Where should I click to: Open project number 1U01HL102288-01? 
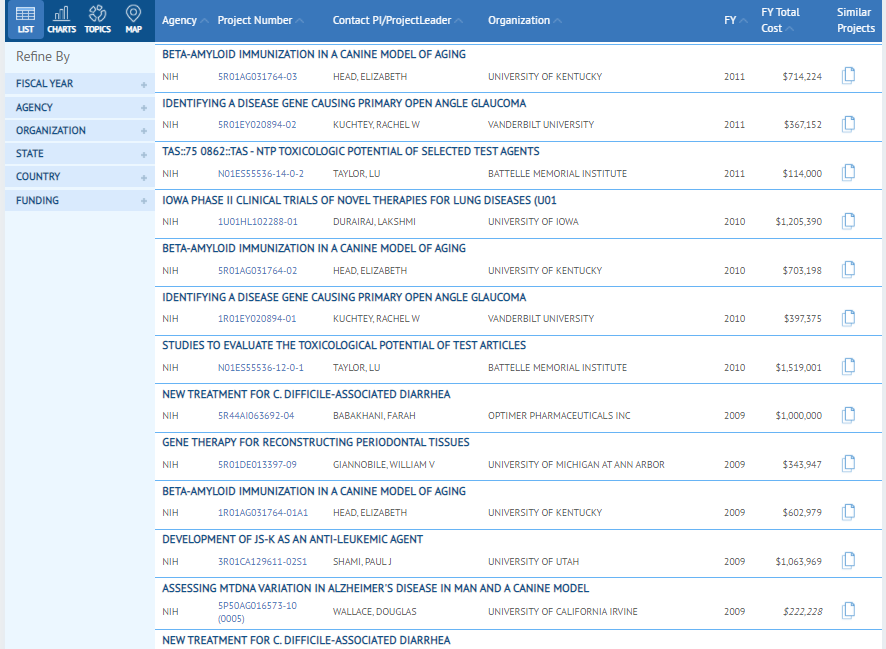[x=258, y=222]
